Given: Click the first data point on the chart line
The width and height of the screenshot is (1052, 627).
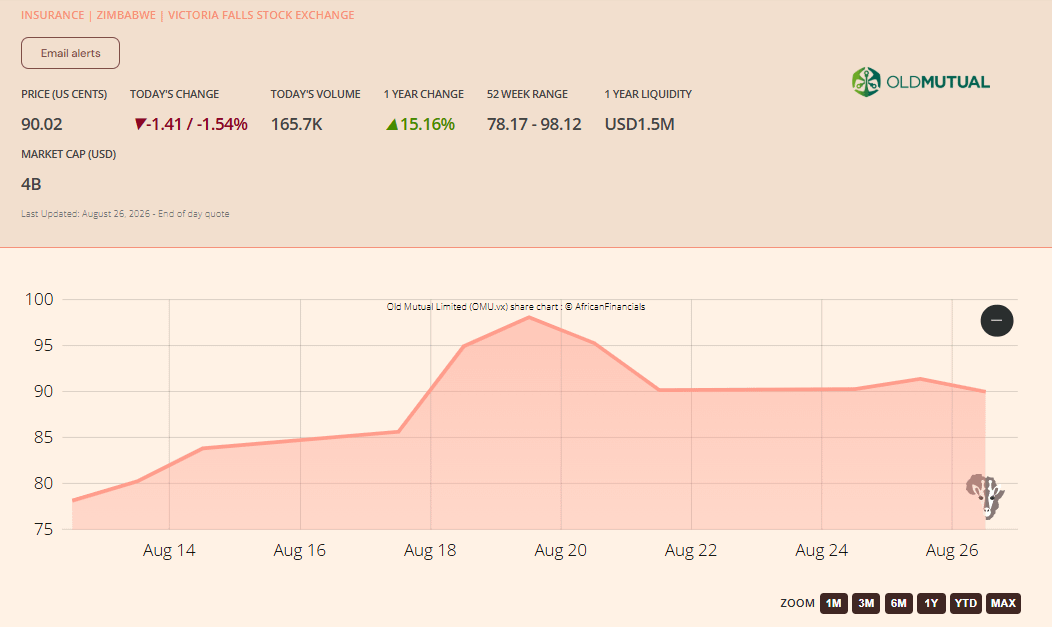Looking at the screenshot, I should (72, 500).
